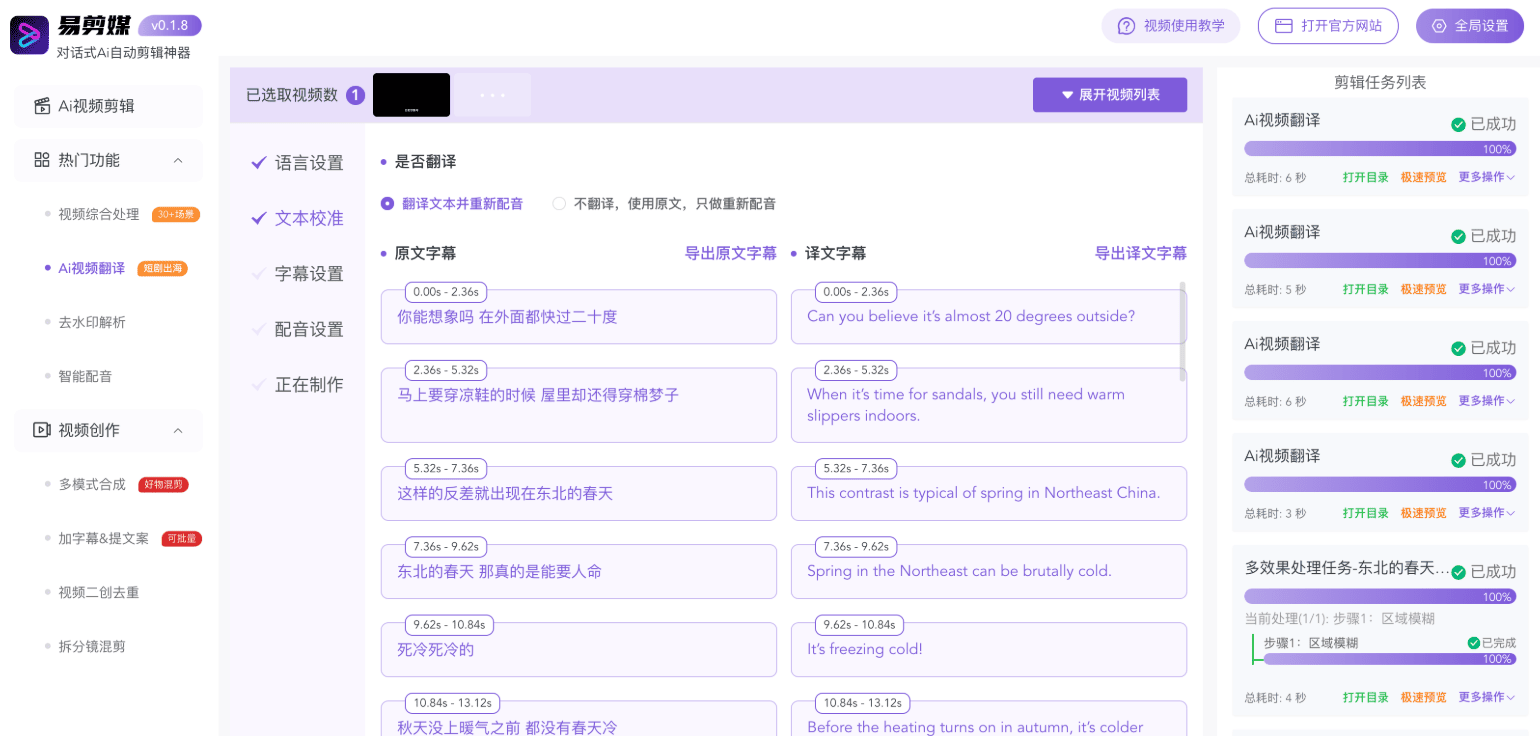The width and height of the screenshot is (1540, 736).
Task: Click the selected video count badge 1
Action: point(355,96)
